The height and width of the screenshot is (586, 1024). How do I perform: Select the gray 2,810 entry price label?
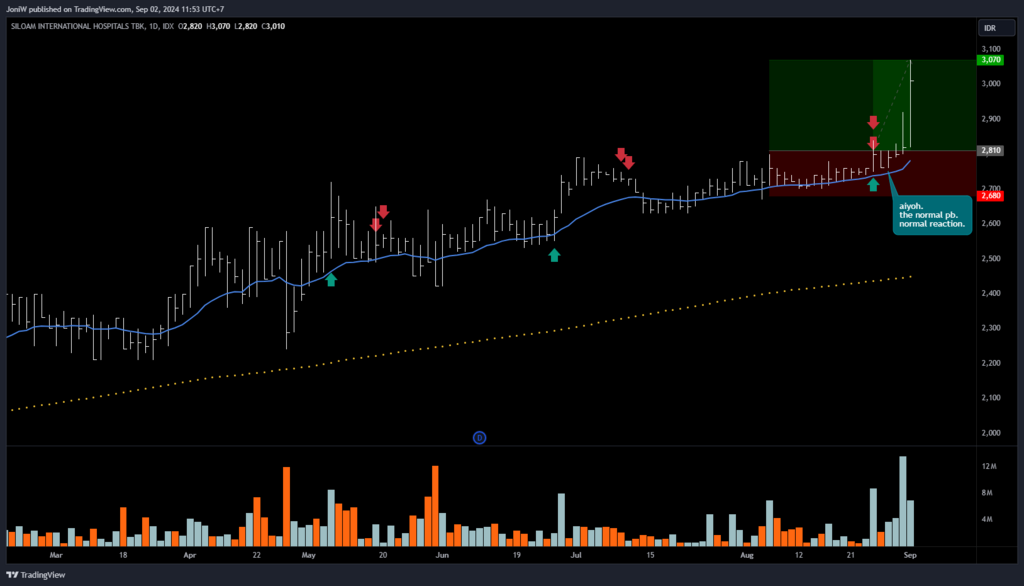991,150
